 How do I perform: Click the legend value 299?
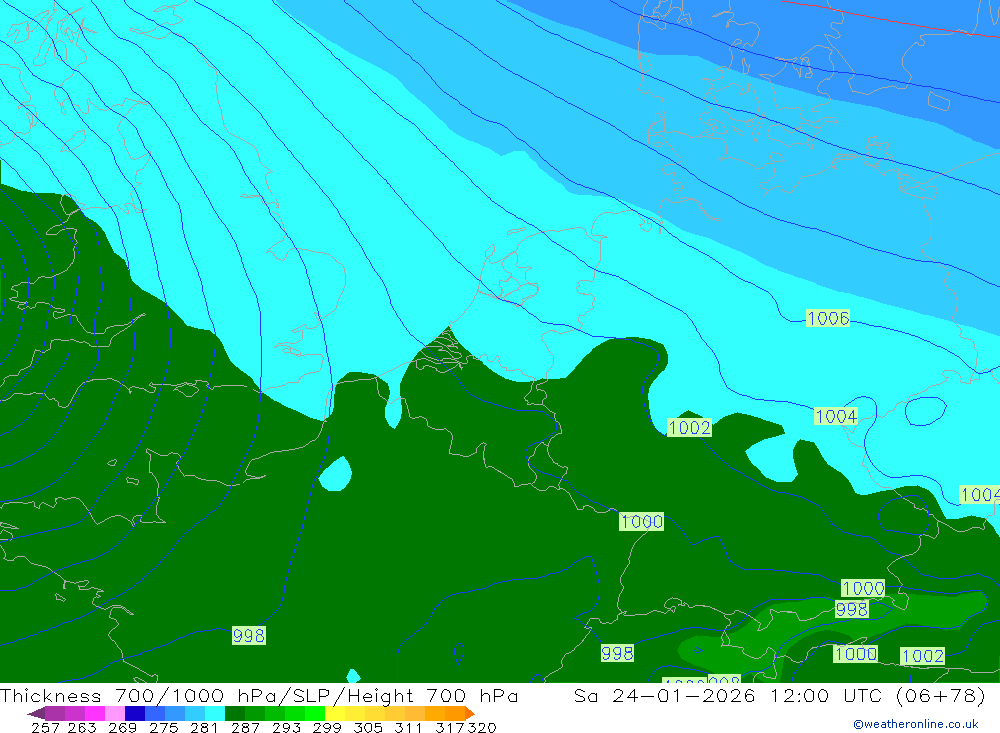(x=327, y=728)
